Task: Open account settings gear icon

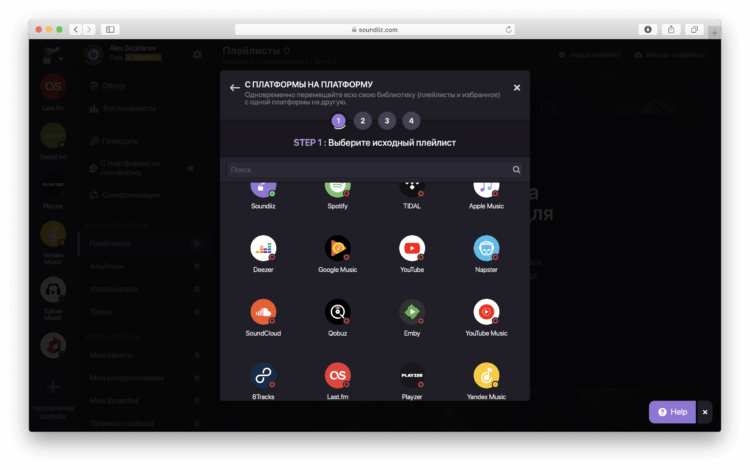Action: pyautogui.click(x=197, y=55)
